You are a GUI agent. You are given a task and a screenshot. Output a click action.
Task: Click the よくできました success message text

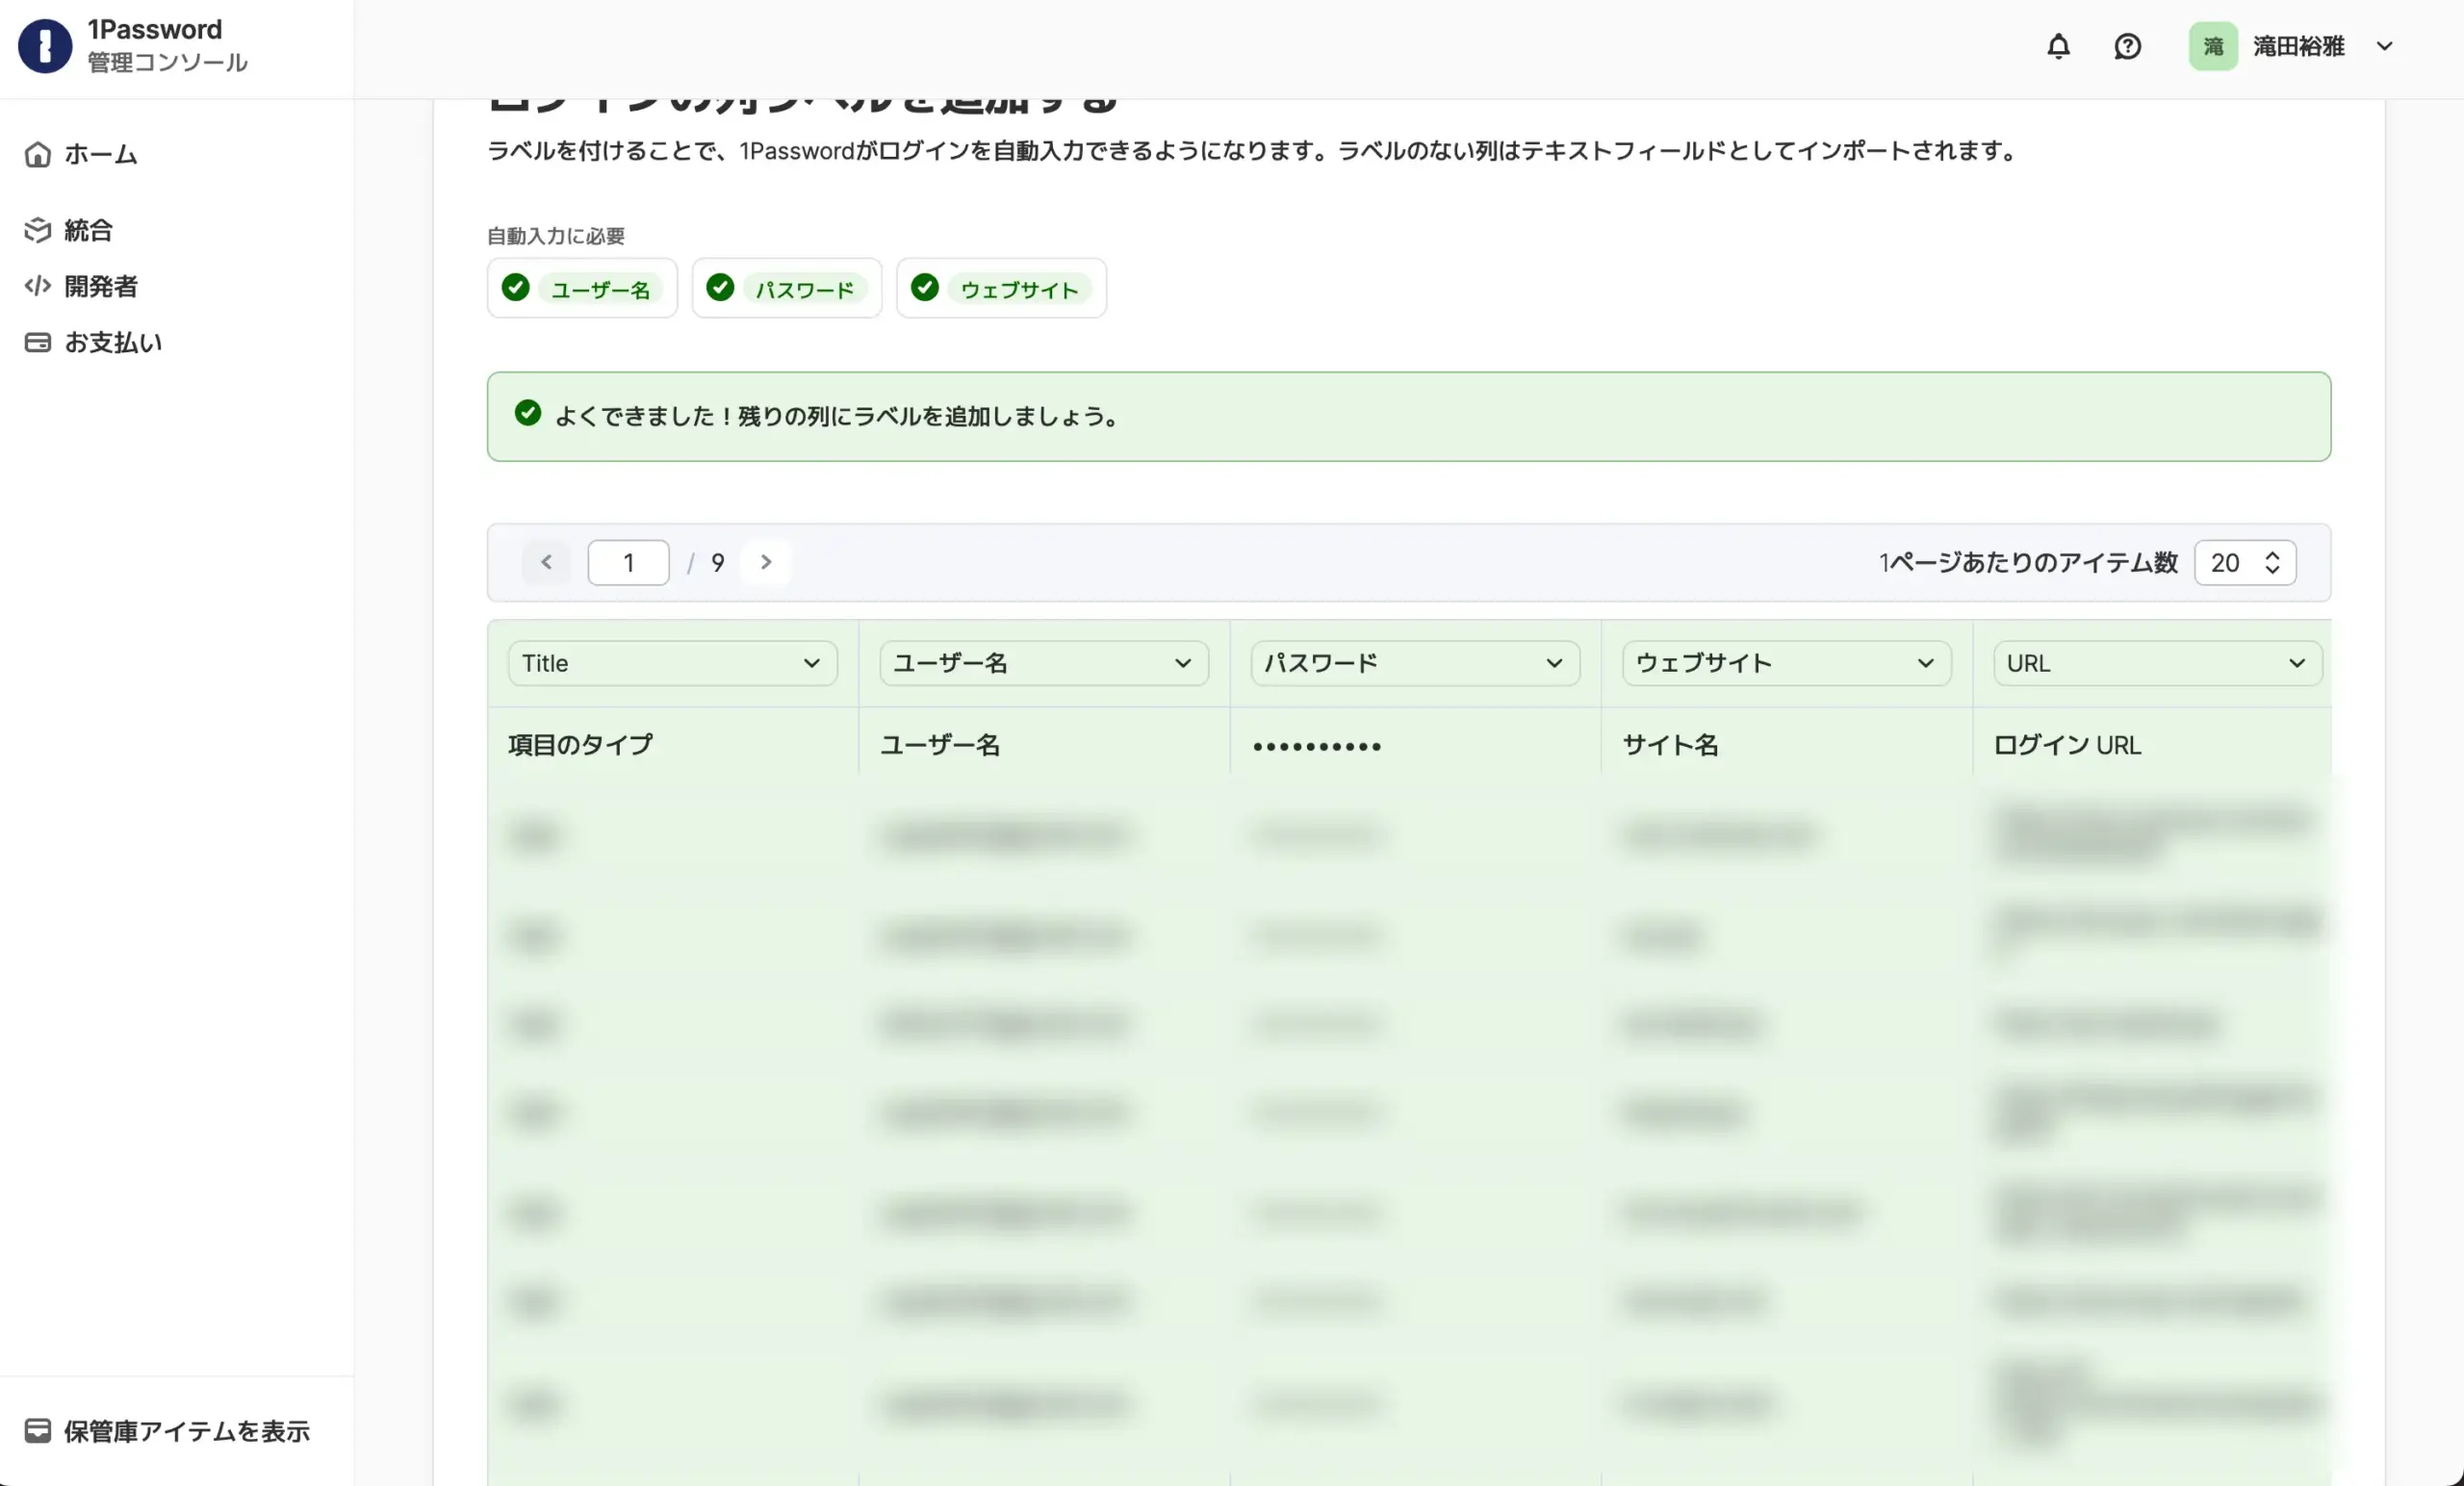(838, 416)
